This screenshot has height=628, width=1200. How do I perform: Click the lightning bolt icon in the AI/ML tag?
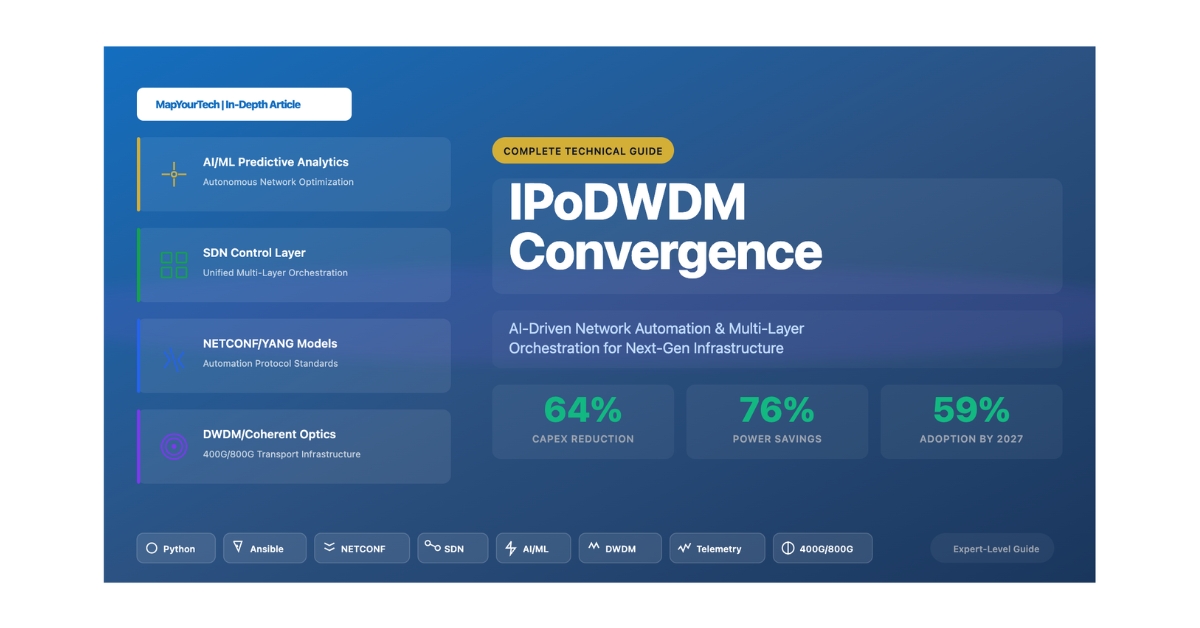(x=511, y=548)
